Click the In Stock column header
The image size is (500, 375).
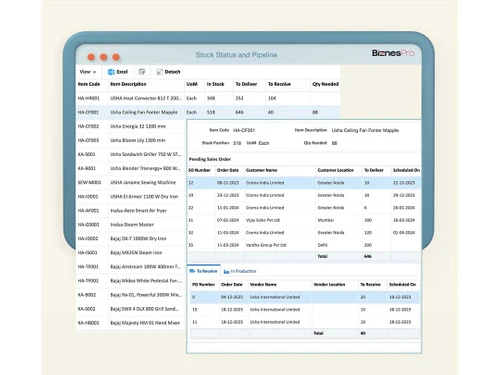(215, 84)
